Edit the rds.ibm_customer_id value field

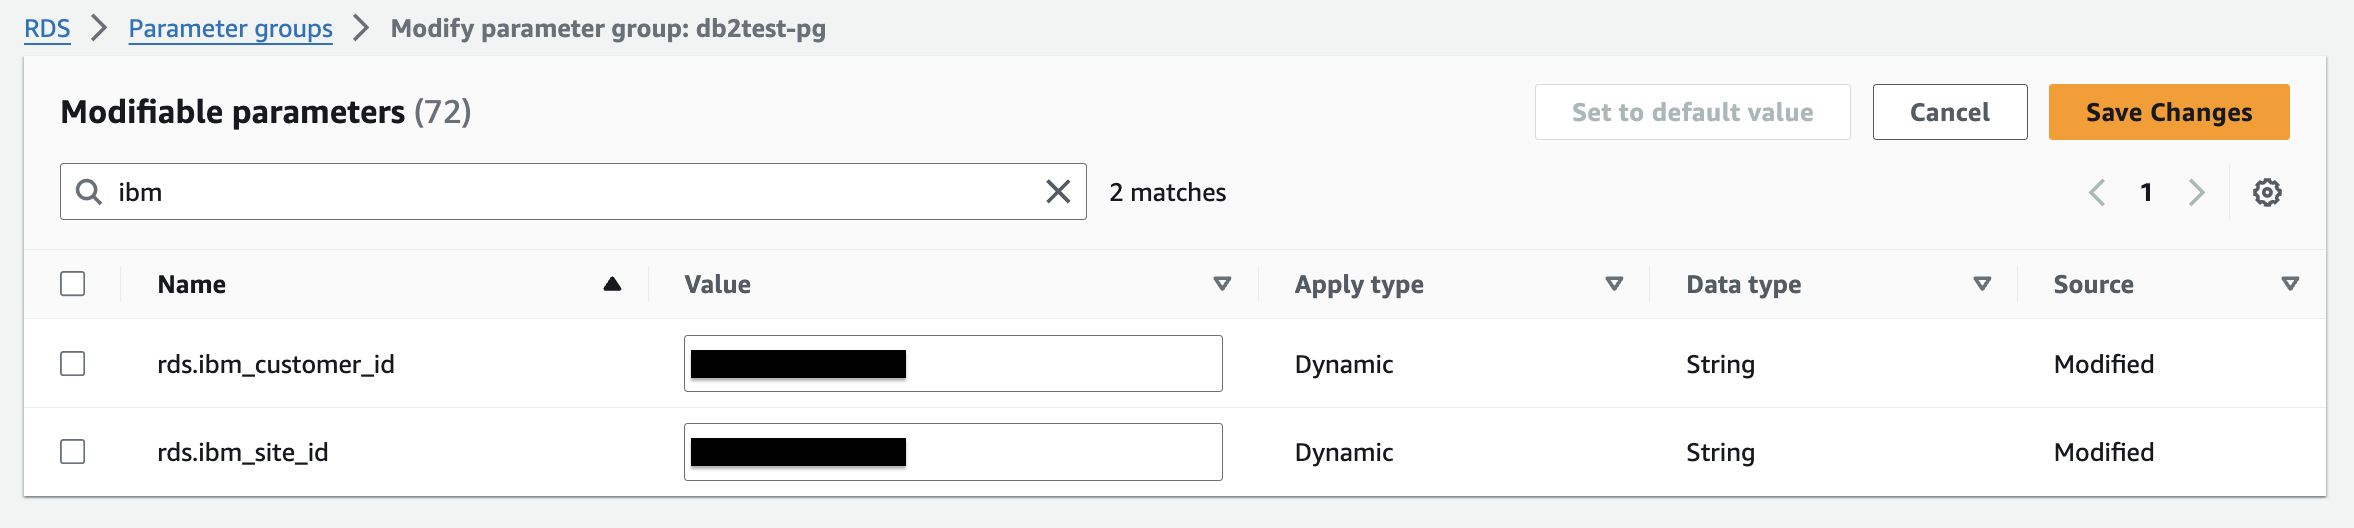click(1060, 364)
